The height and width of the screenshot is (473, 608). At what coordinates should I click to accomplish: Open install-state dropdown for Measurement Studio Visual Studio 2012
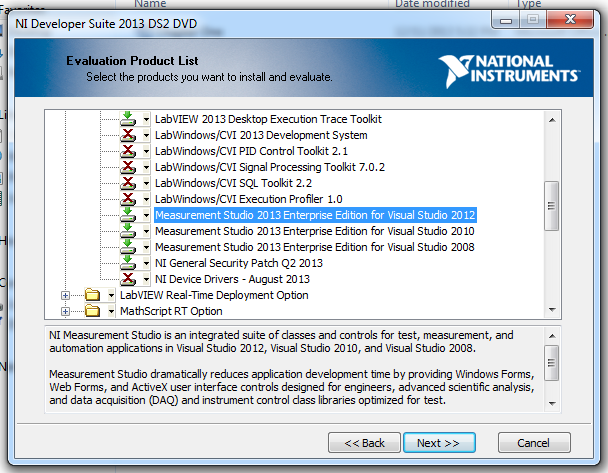pos(146,215)
